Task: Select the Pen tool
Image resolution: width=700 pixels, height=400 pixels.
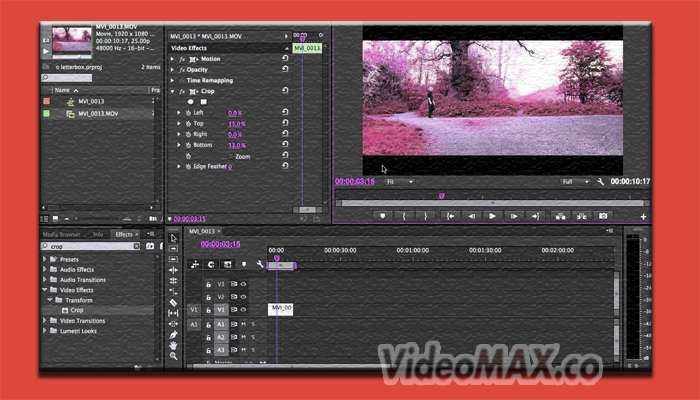Action: coord(173,334)
